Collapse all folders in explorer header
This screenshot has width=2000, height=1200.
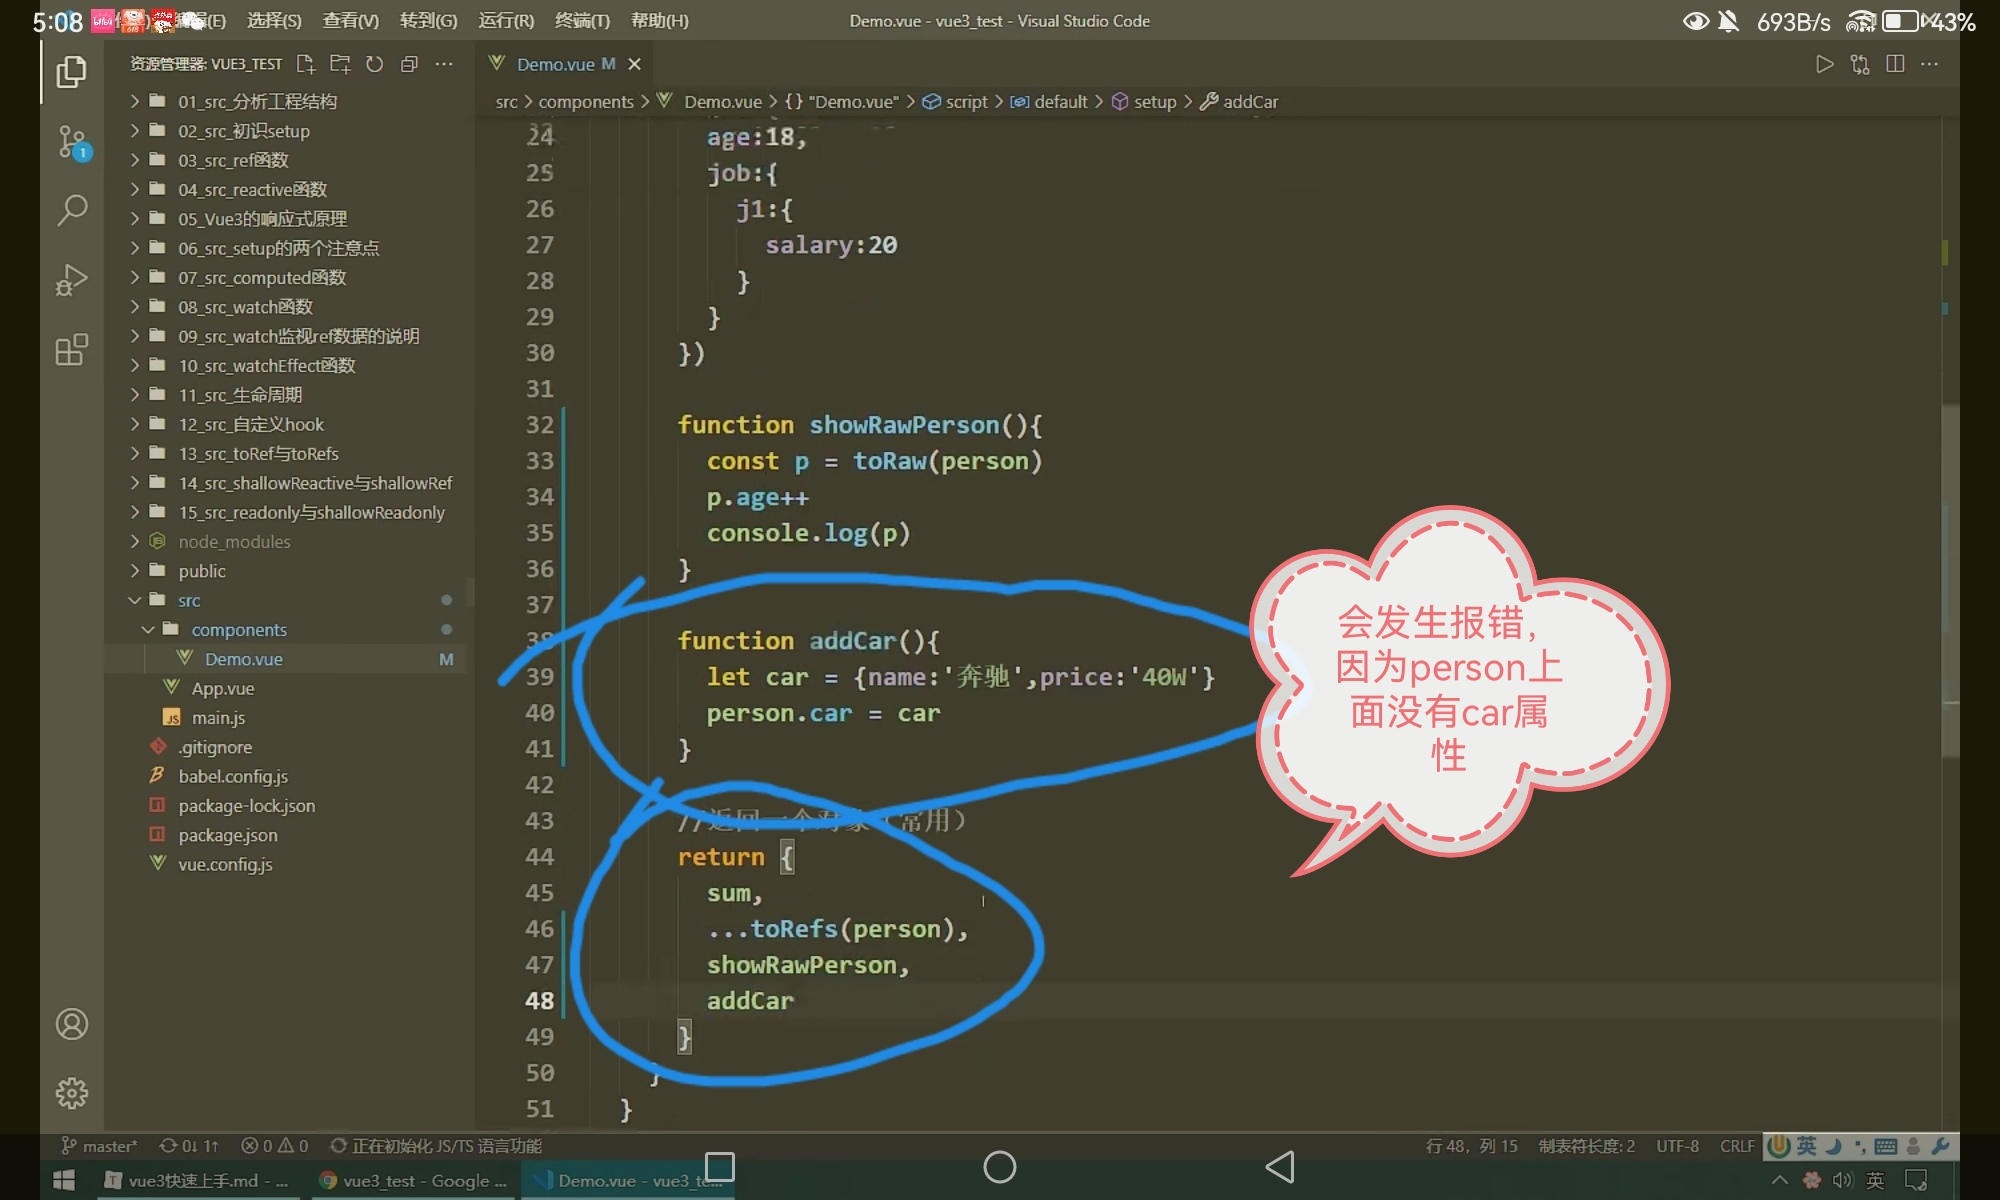coord(409,64)
